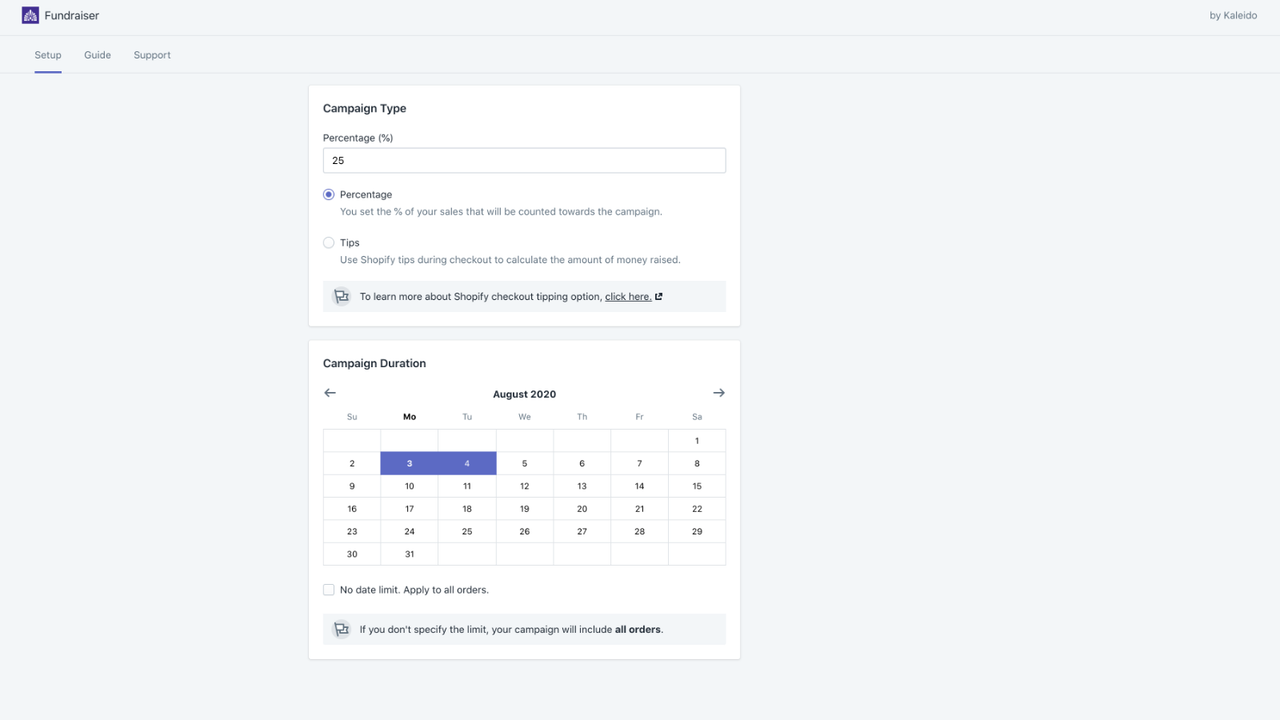Select the Tips radio button
Image resolution: width=1280 pixels, height=720 pixels.
coord(328,242)
